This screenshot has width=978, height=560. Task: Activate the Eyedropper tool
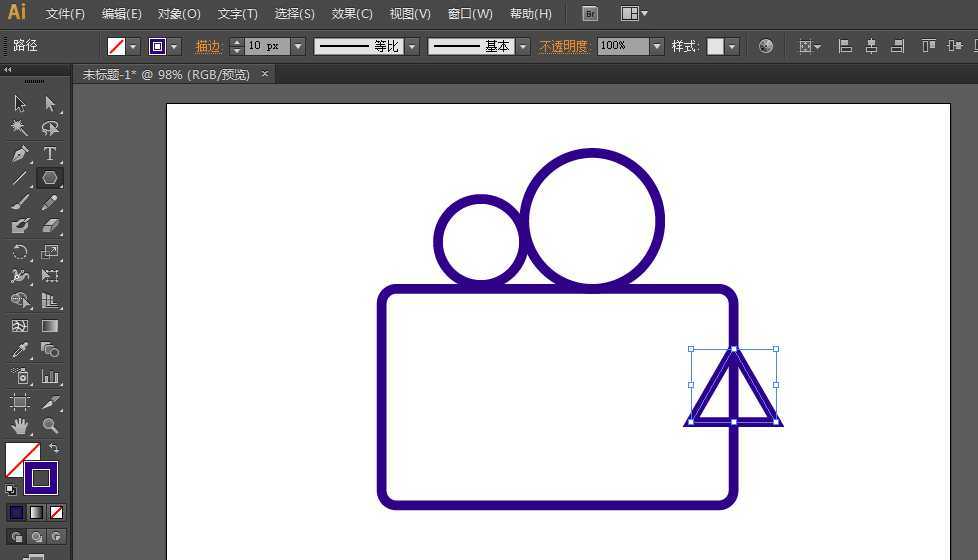click(20, 350)
